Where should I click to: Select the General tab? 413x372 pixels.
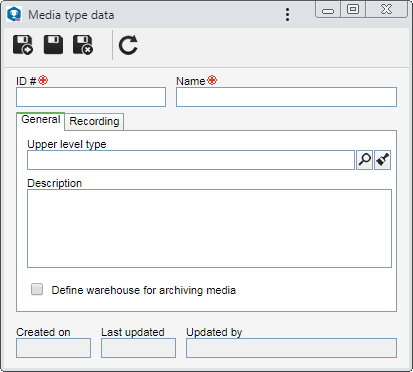pos(41,119)
